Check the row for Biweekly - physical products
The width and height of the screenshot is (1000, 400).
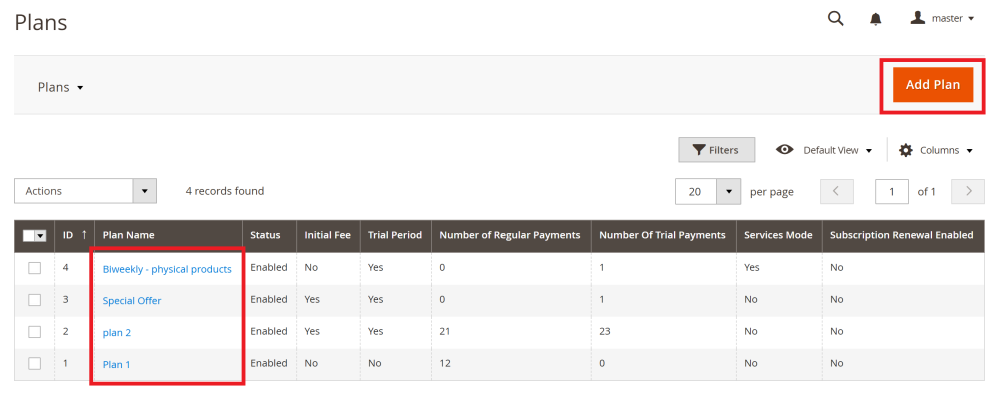pos(34,268)
